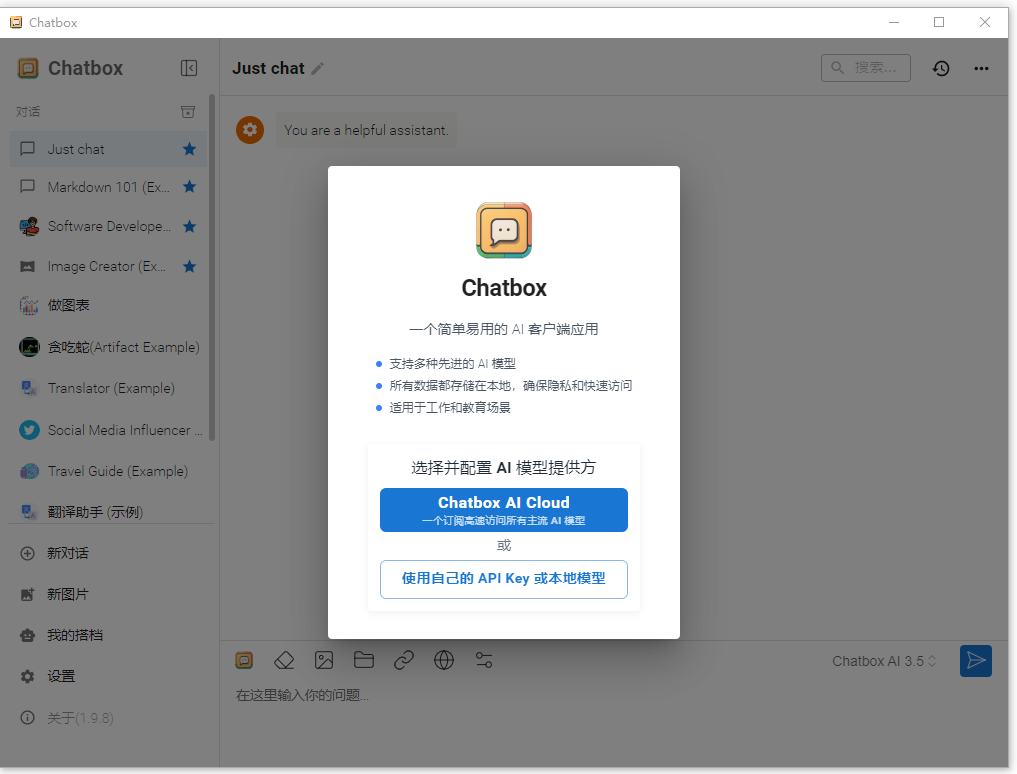Viewport: 1017px width, 774px height.
Task: Open Image Creator example conversation
Action: click(x=108, y=267)
